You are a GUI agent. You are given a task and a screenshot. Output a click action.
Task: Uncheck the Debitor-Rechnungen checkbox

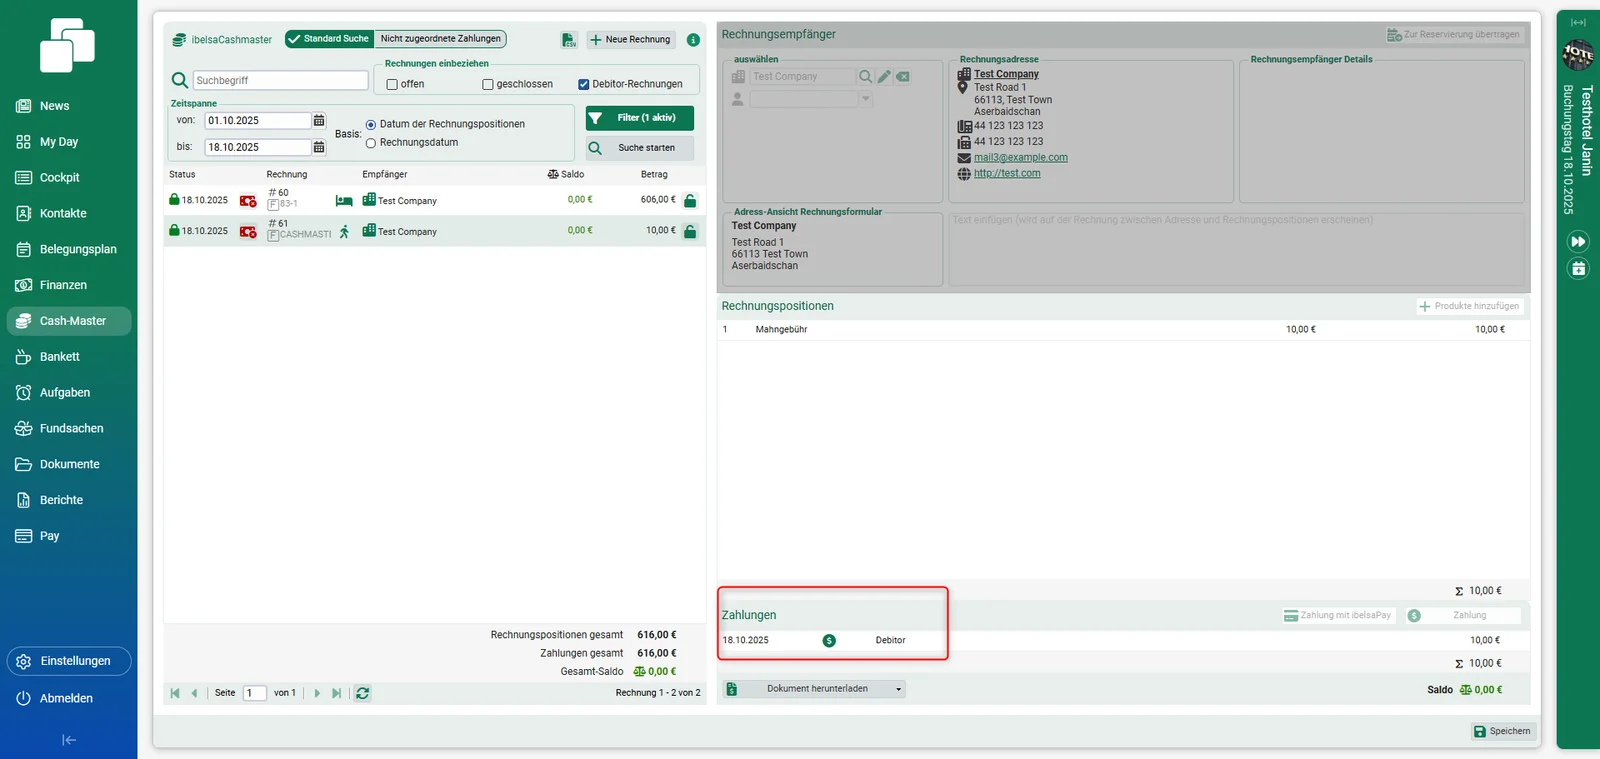[x=584, y=84]
